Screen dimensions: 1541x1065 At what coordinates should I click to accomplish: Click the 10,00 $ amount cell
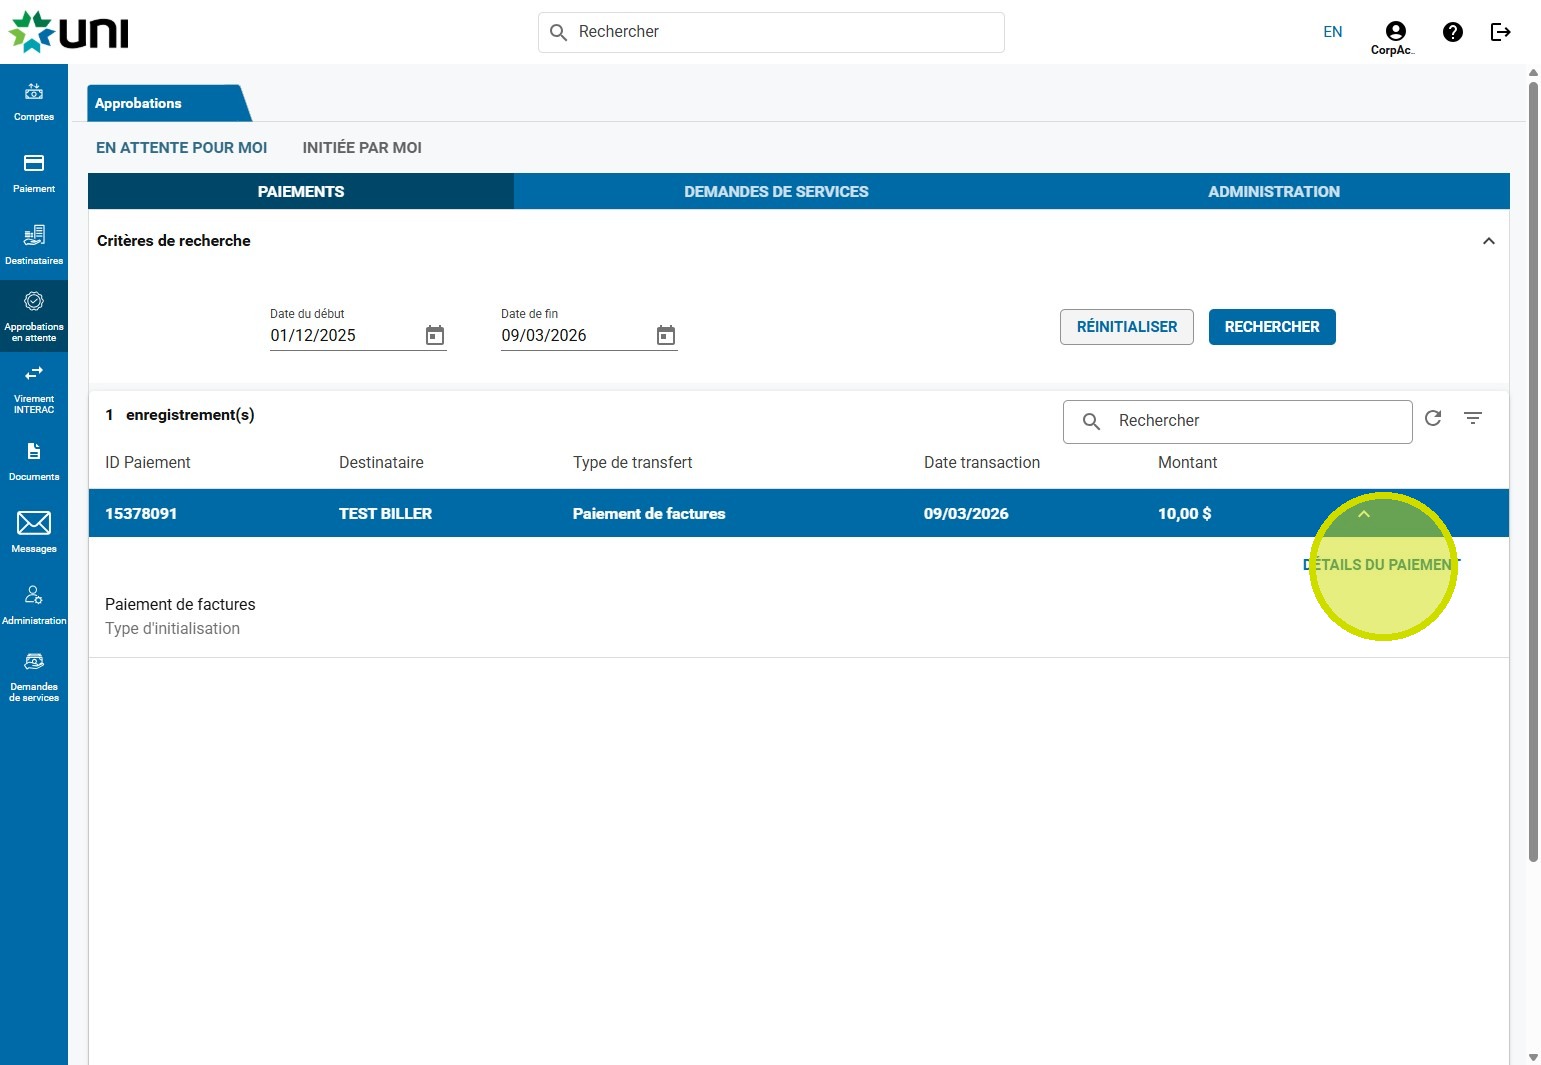point(1185,514)
